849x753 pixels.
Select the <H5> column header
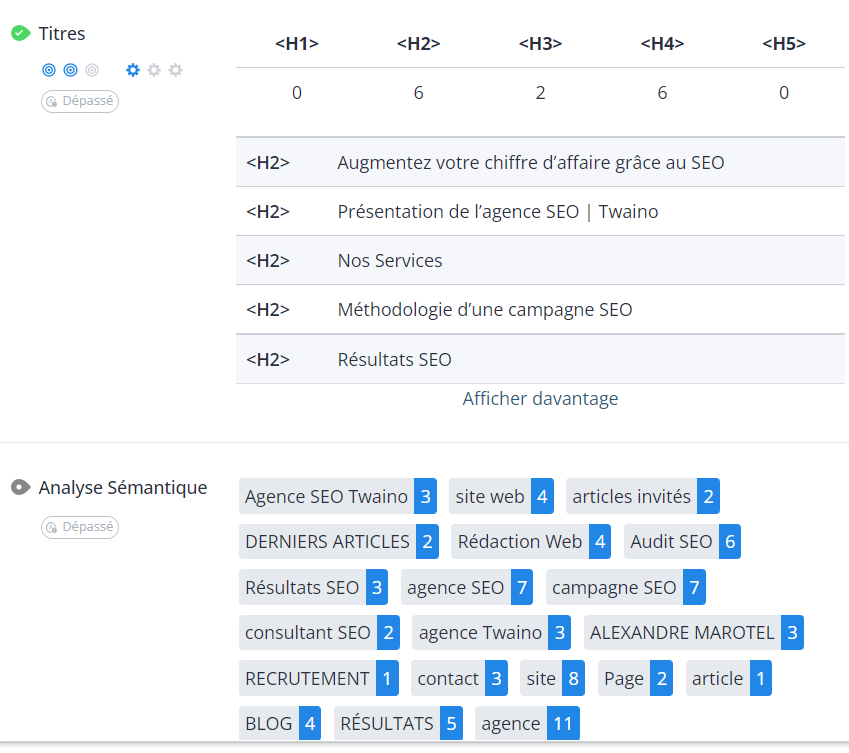click(784, 43)
